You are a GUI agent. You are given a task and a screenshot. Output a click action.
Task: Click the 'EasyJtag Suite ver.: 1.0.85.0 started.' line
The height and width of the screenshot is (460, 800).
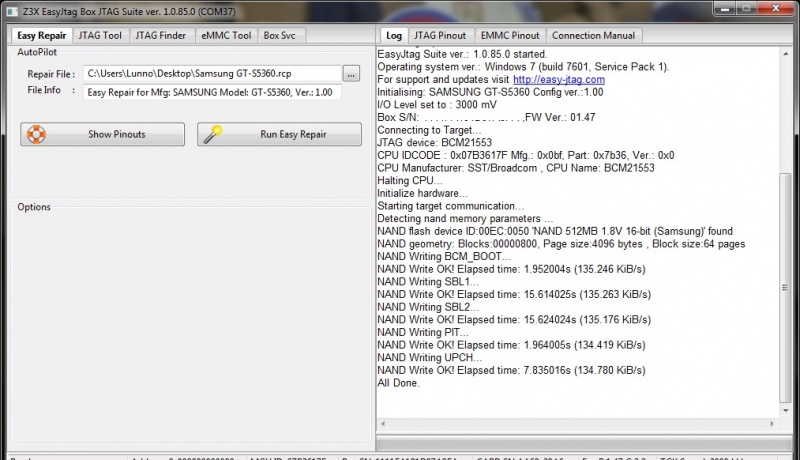pyautogui.click(x=462, y=55)
